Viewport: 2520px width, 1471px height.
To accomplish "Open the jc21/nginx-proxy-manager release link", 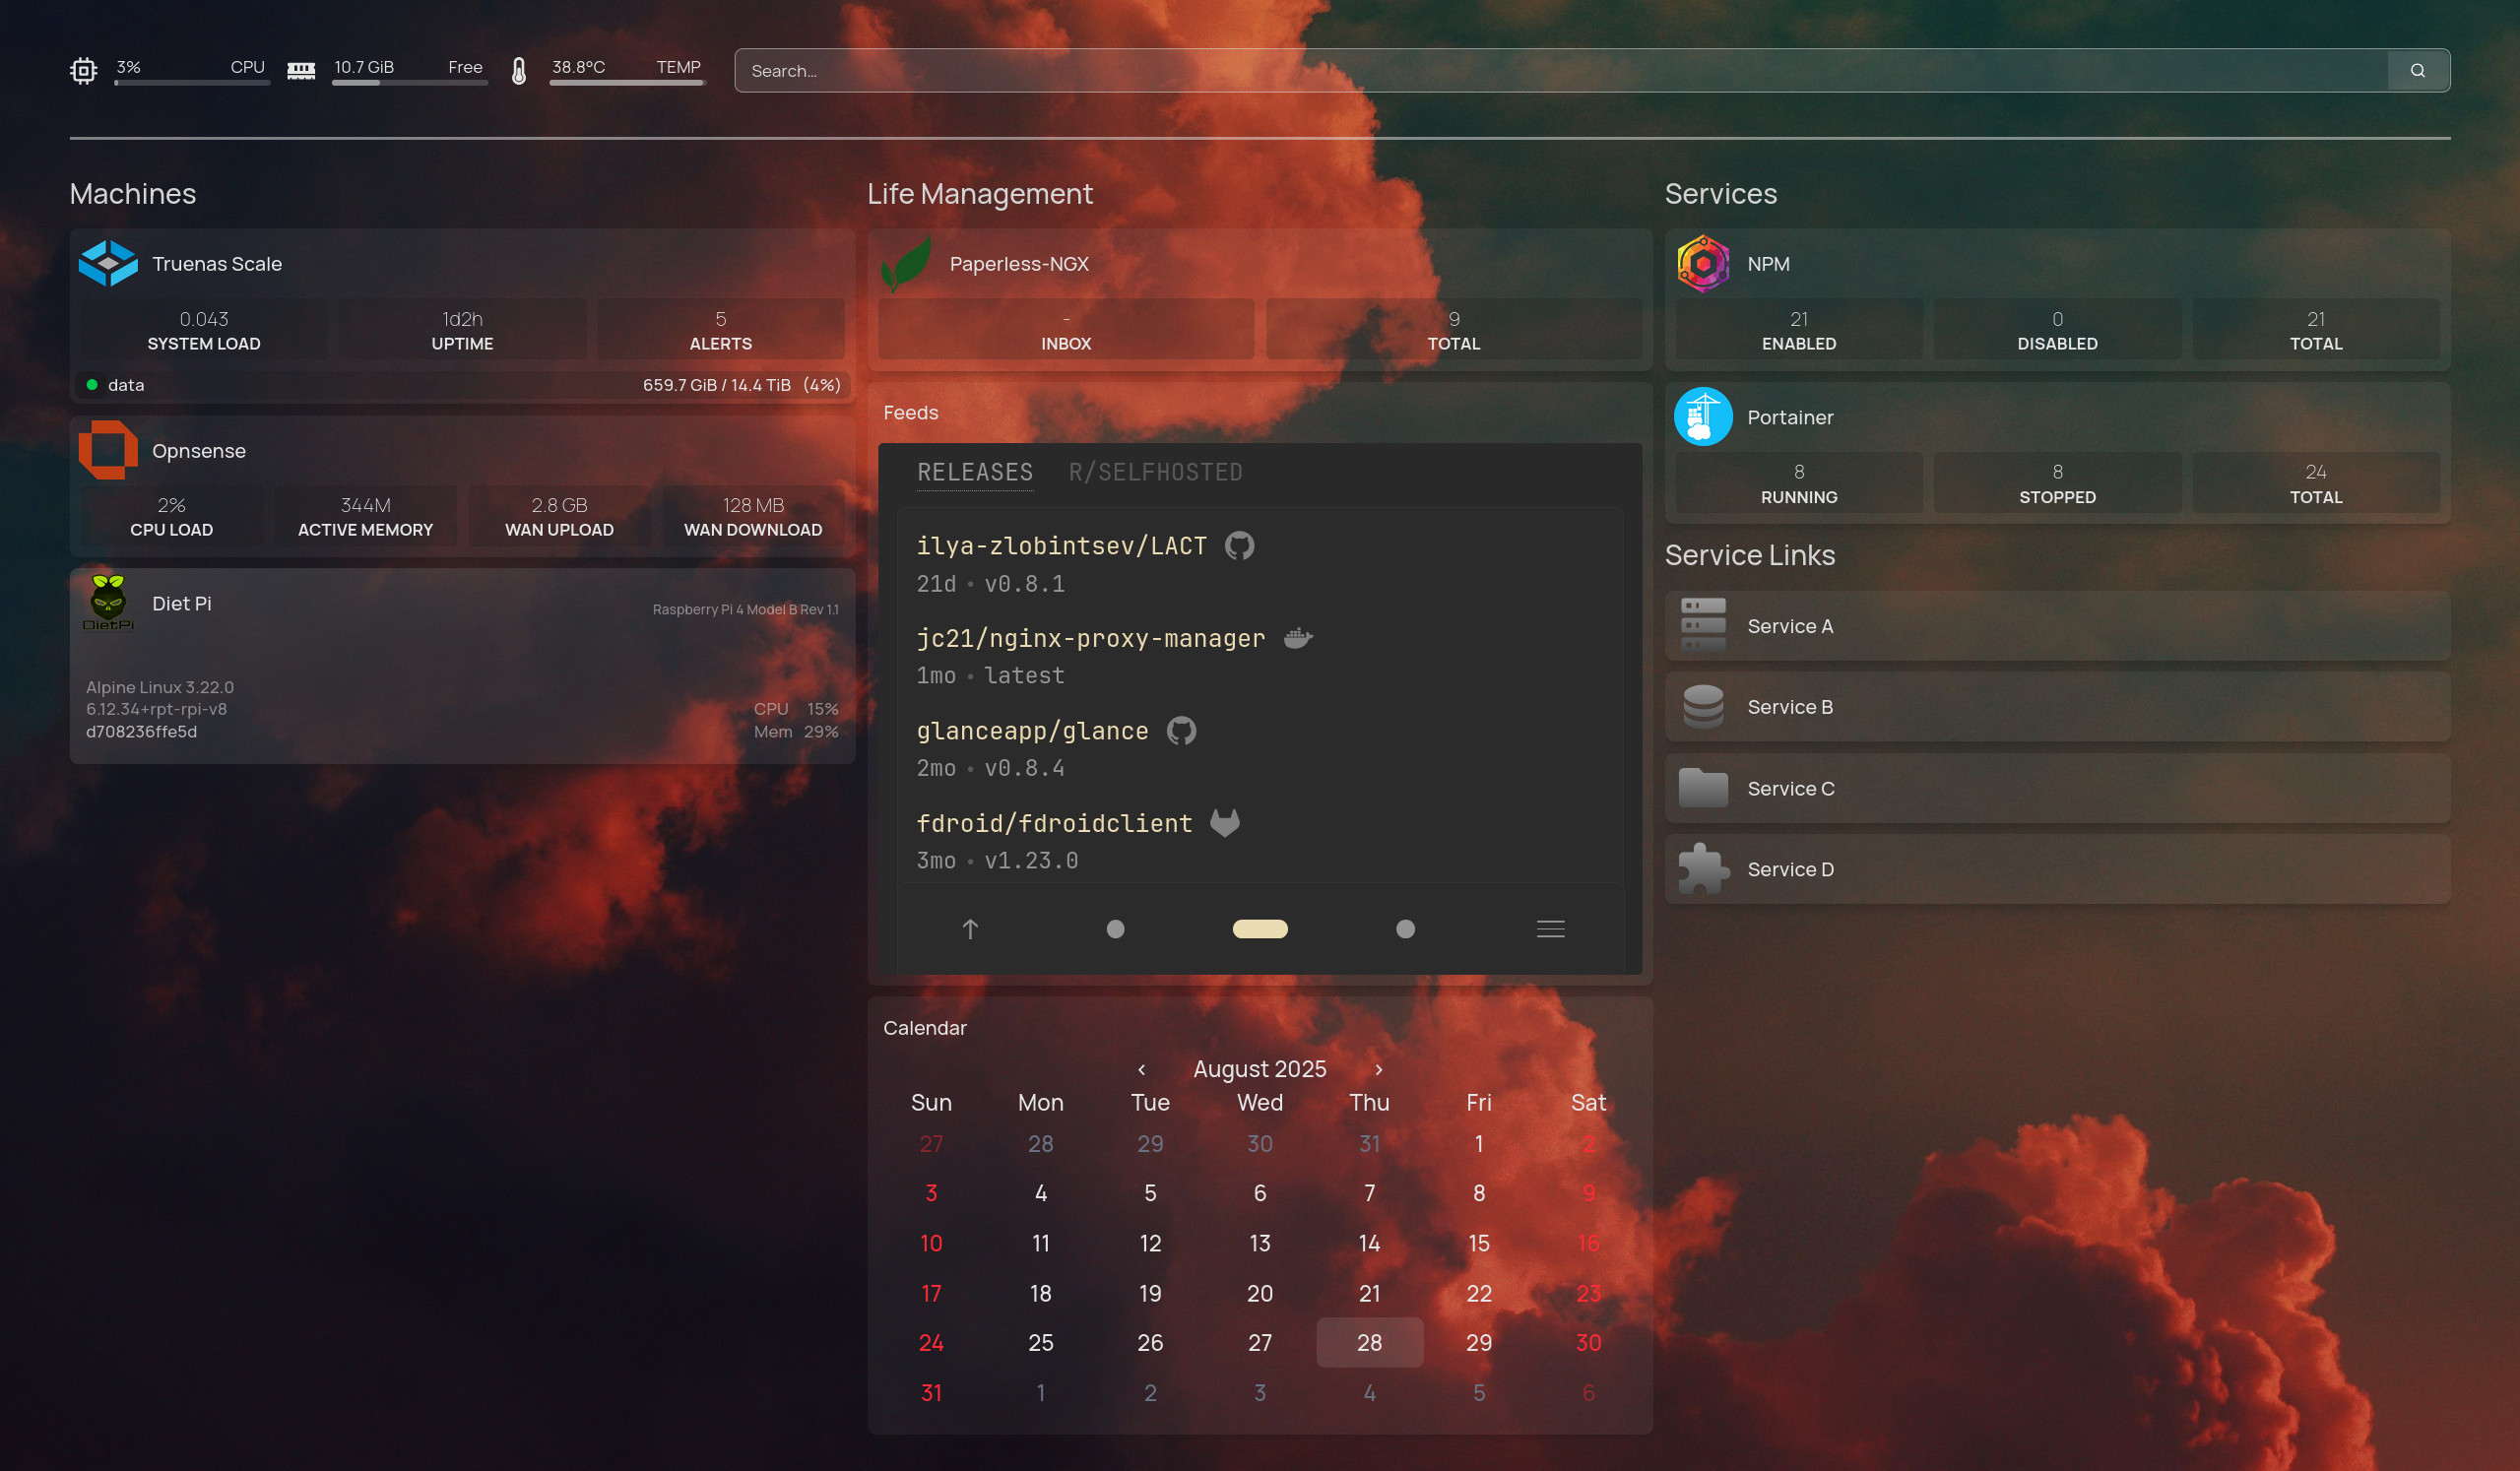I will click(1091, 638).
